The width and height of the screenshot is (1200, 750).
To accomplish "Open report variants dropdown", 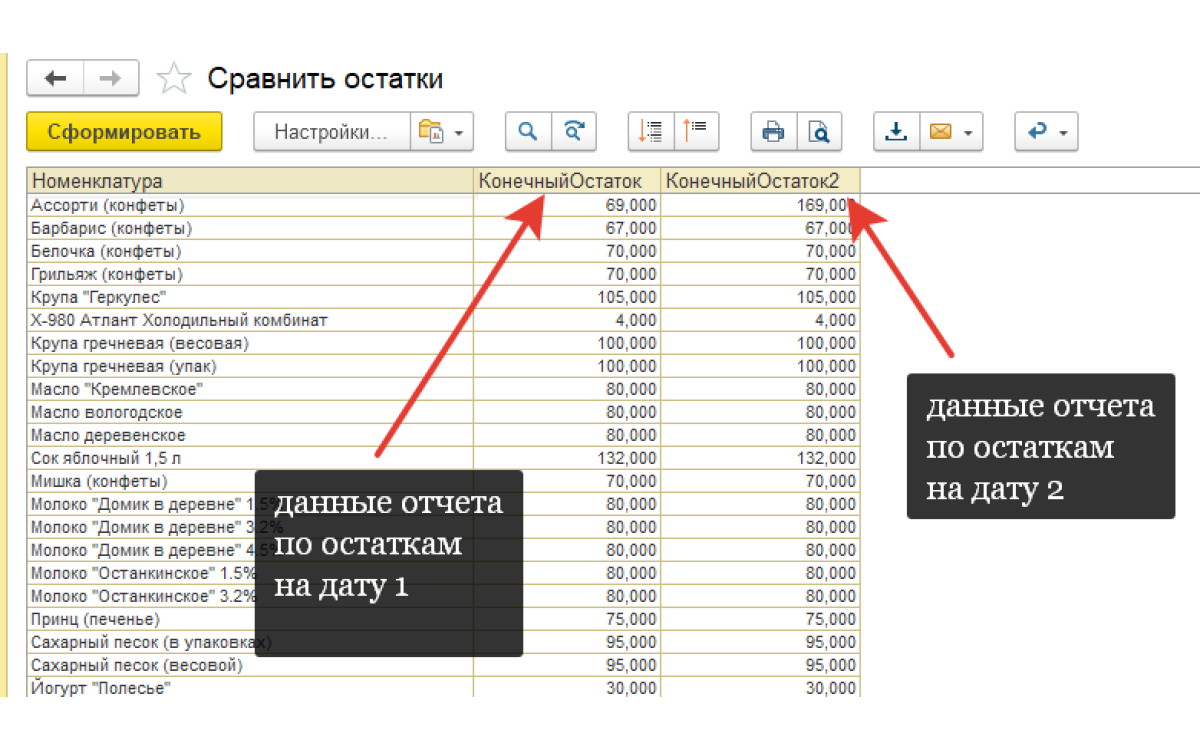I will 442,132.
